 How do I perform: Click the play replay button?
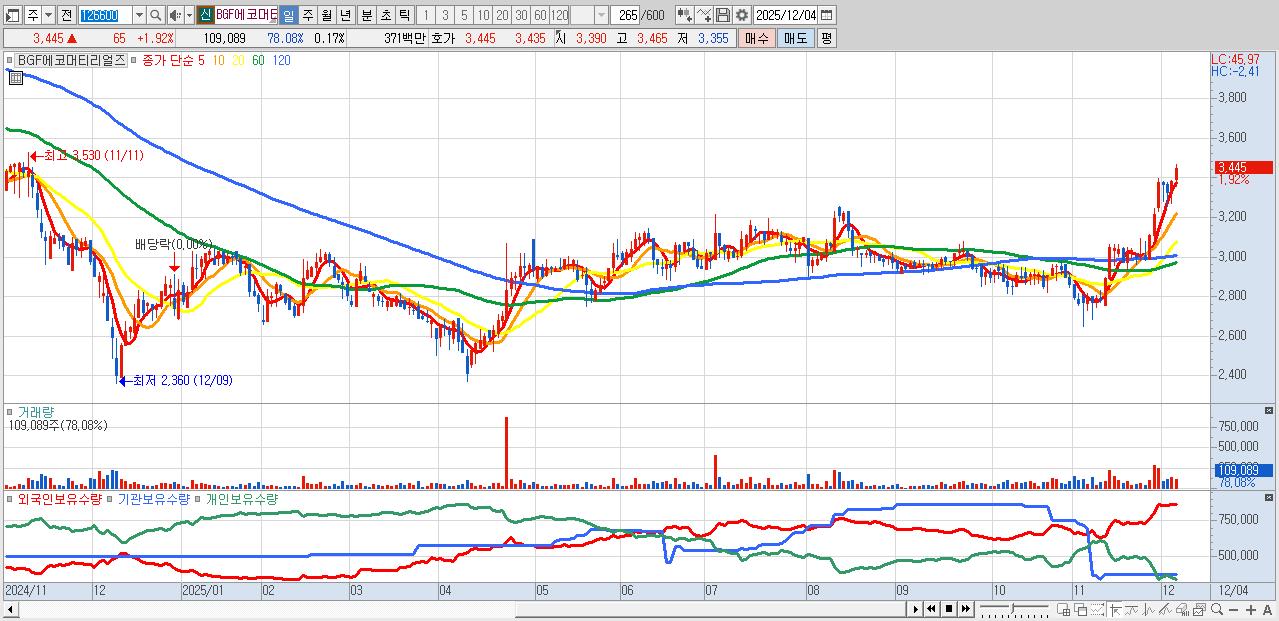(916, 609)
